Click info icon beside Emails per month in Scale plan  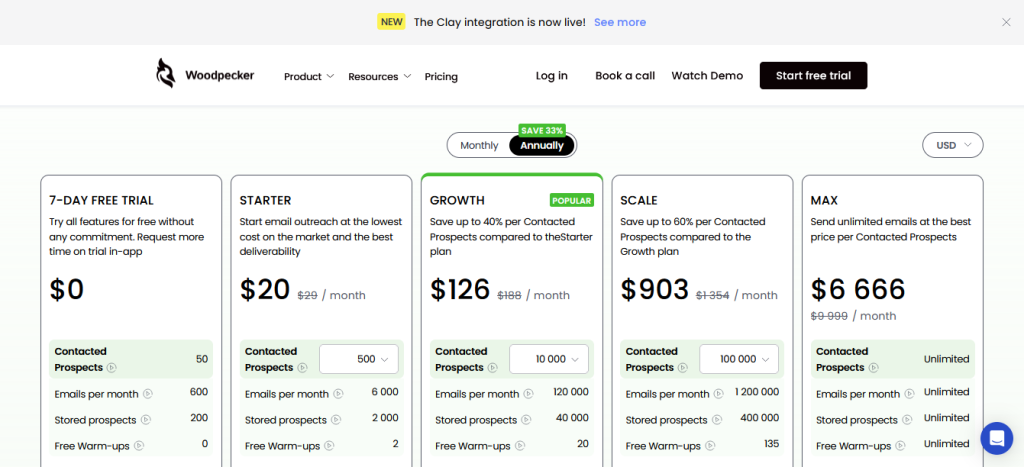point(718,394)
